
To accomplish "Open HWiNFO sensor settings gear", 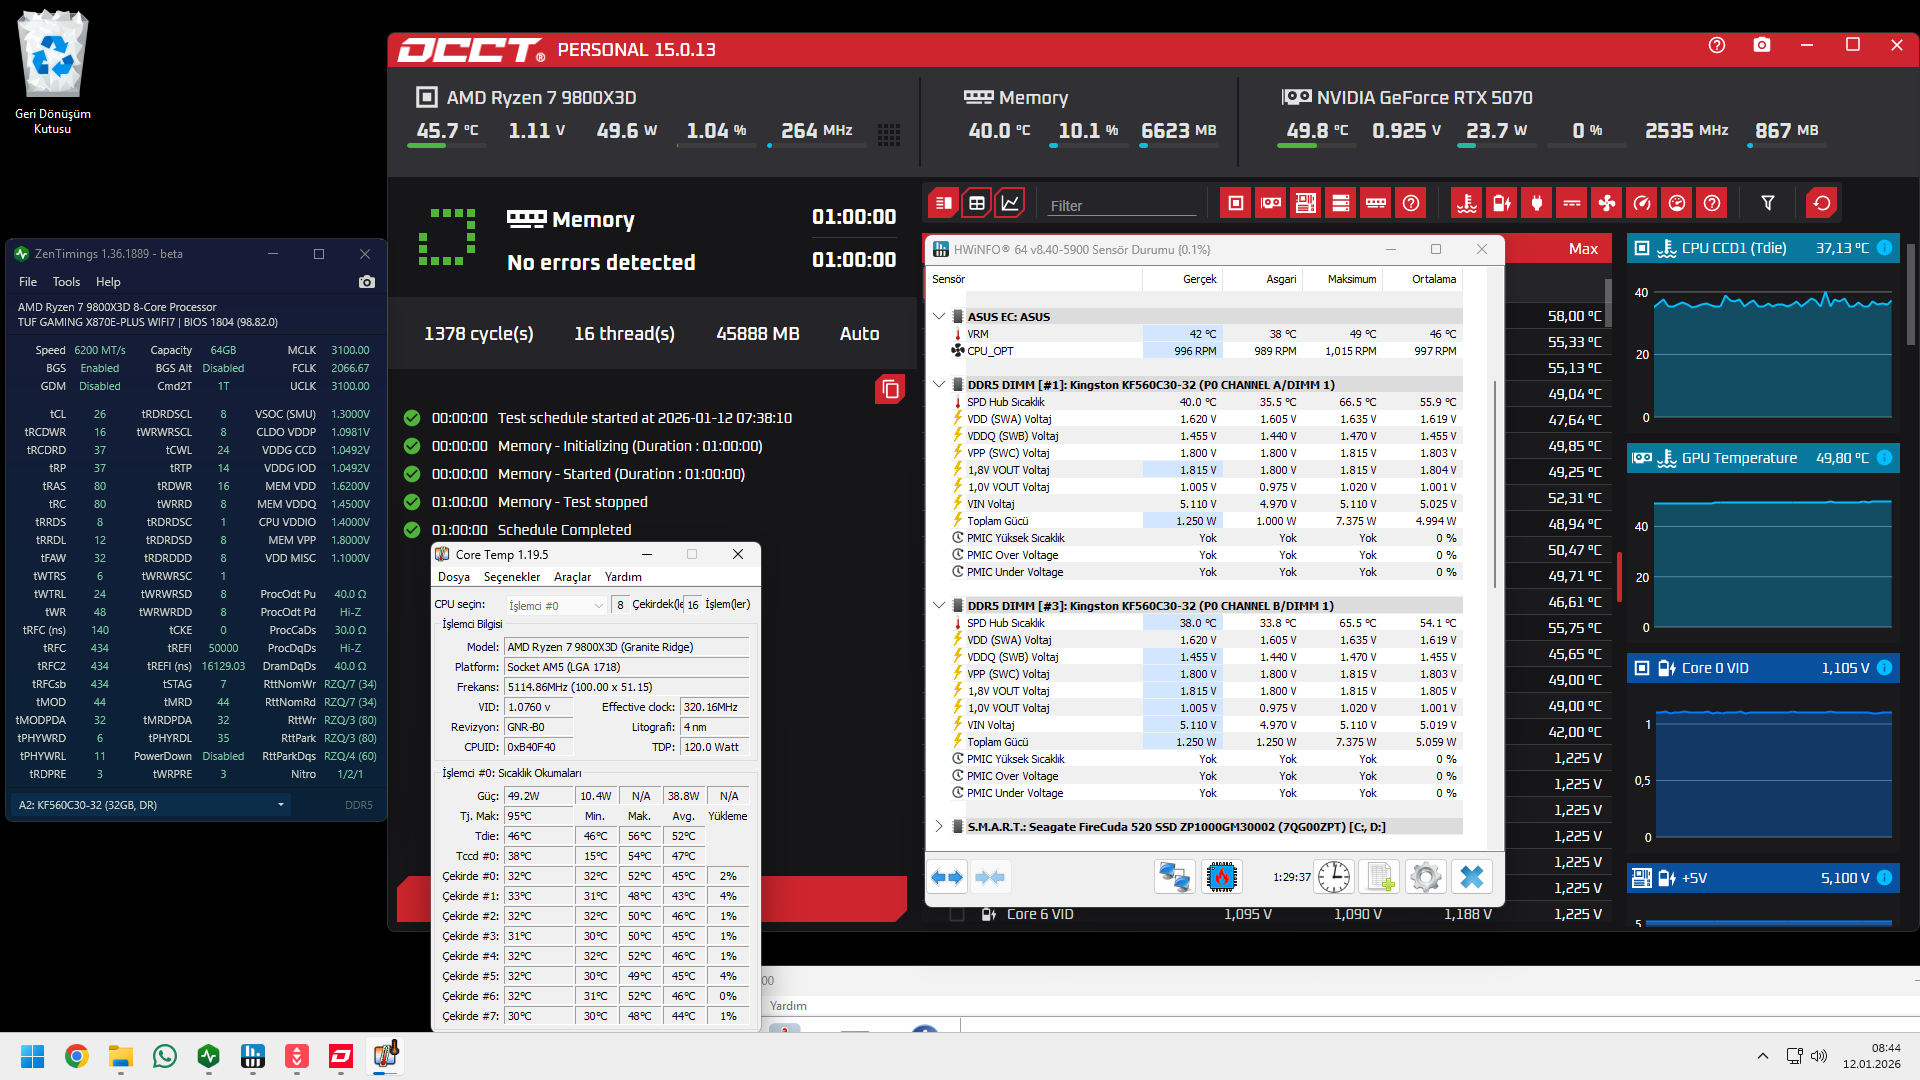I will 1426,877.
